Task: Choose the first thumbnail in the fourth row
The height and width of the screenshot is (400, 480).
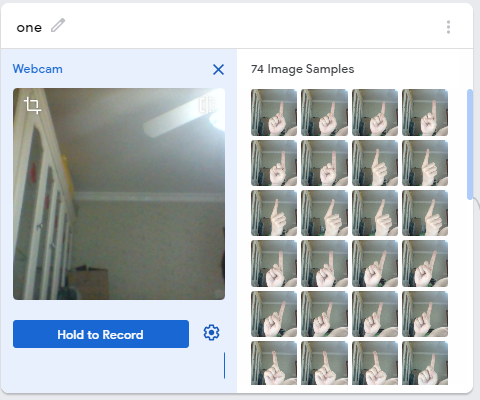Action: pyautogui.click(x=274, y=263)
